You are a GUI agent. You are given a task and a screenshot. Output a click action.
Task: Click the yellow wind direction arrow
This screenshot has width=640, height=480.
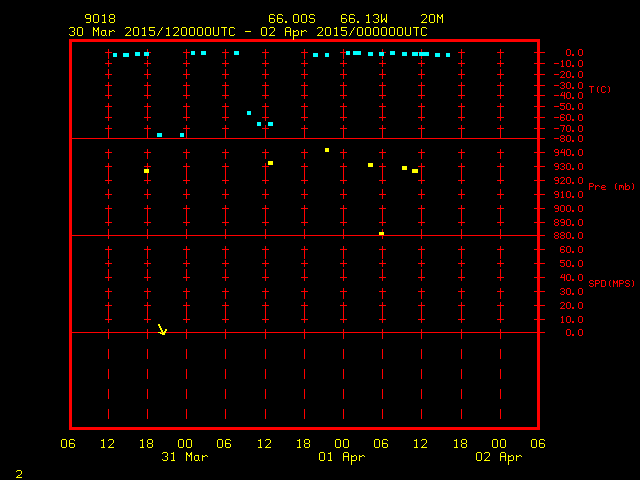coord(162,329)
